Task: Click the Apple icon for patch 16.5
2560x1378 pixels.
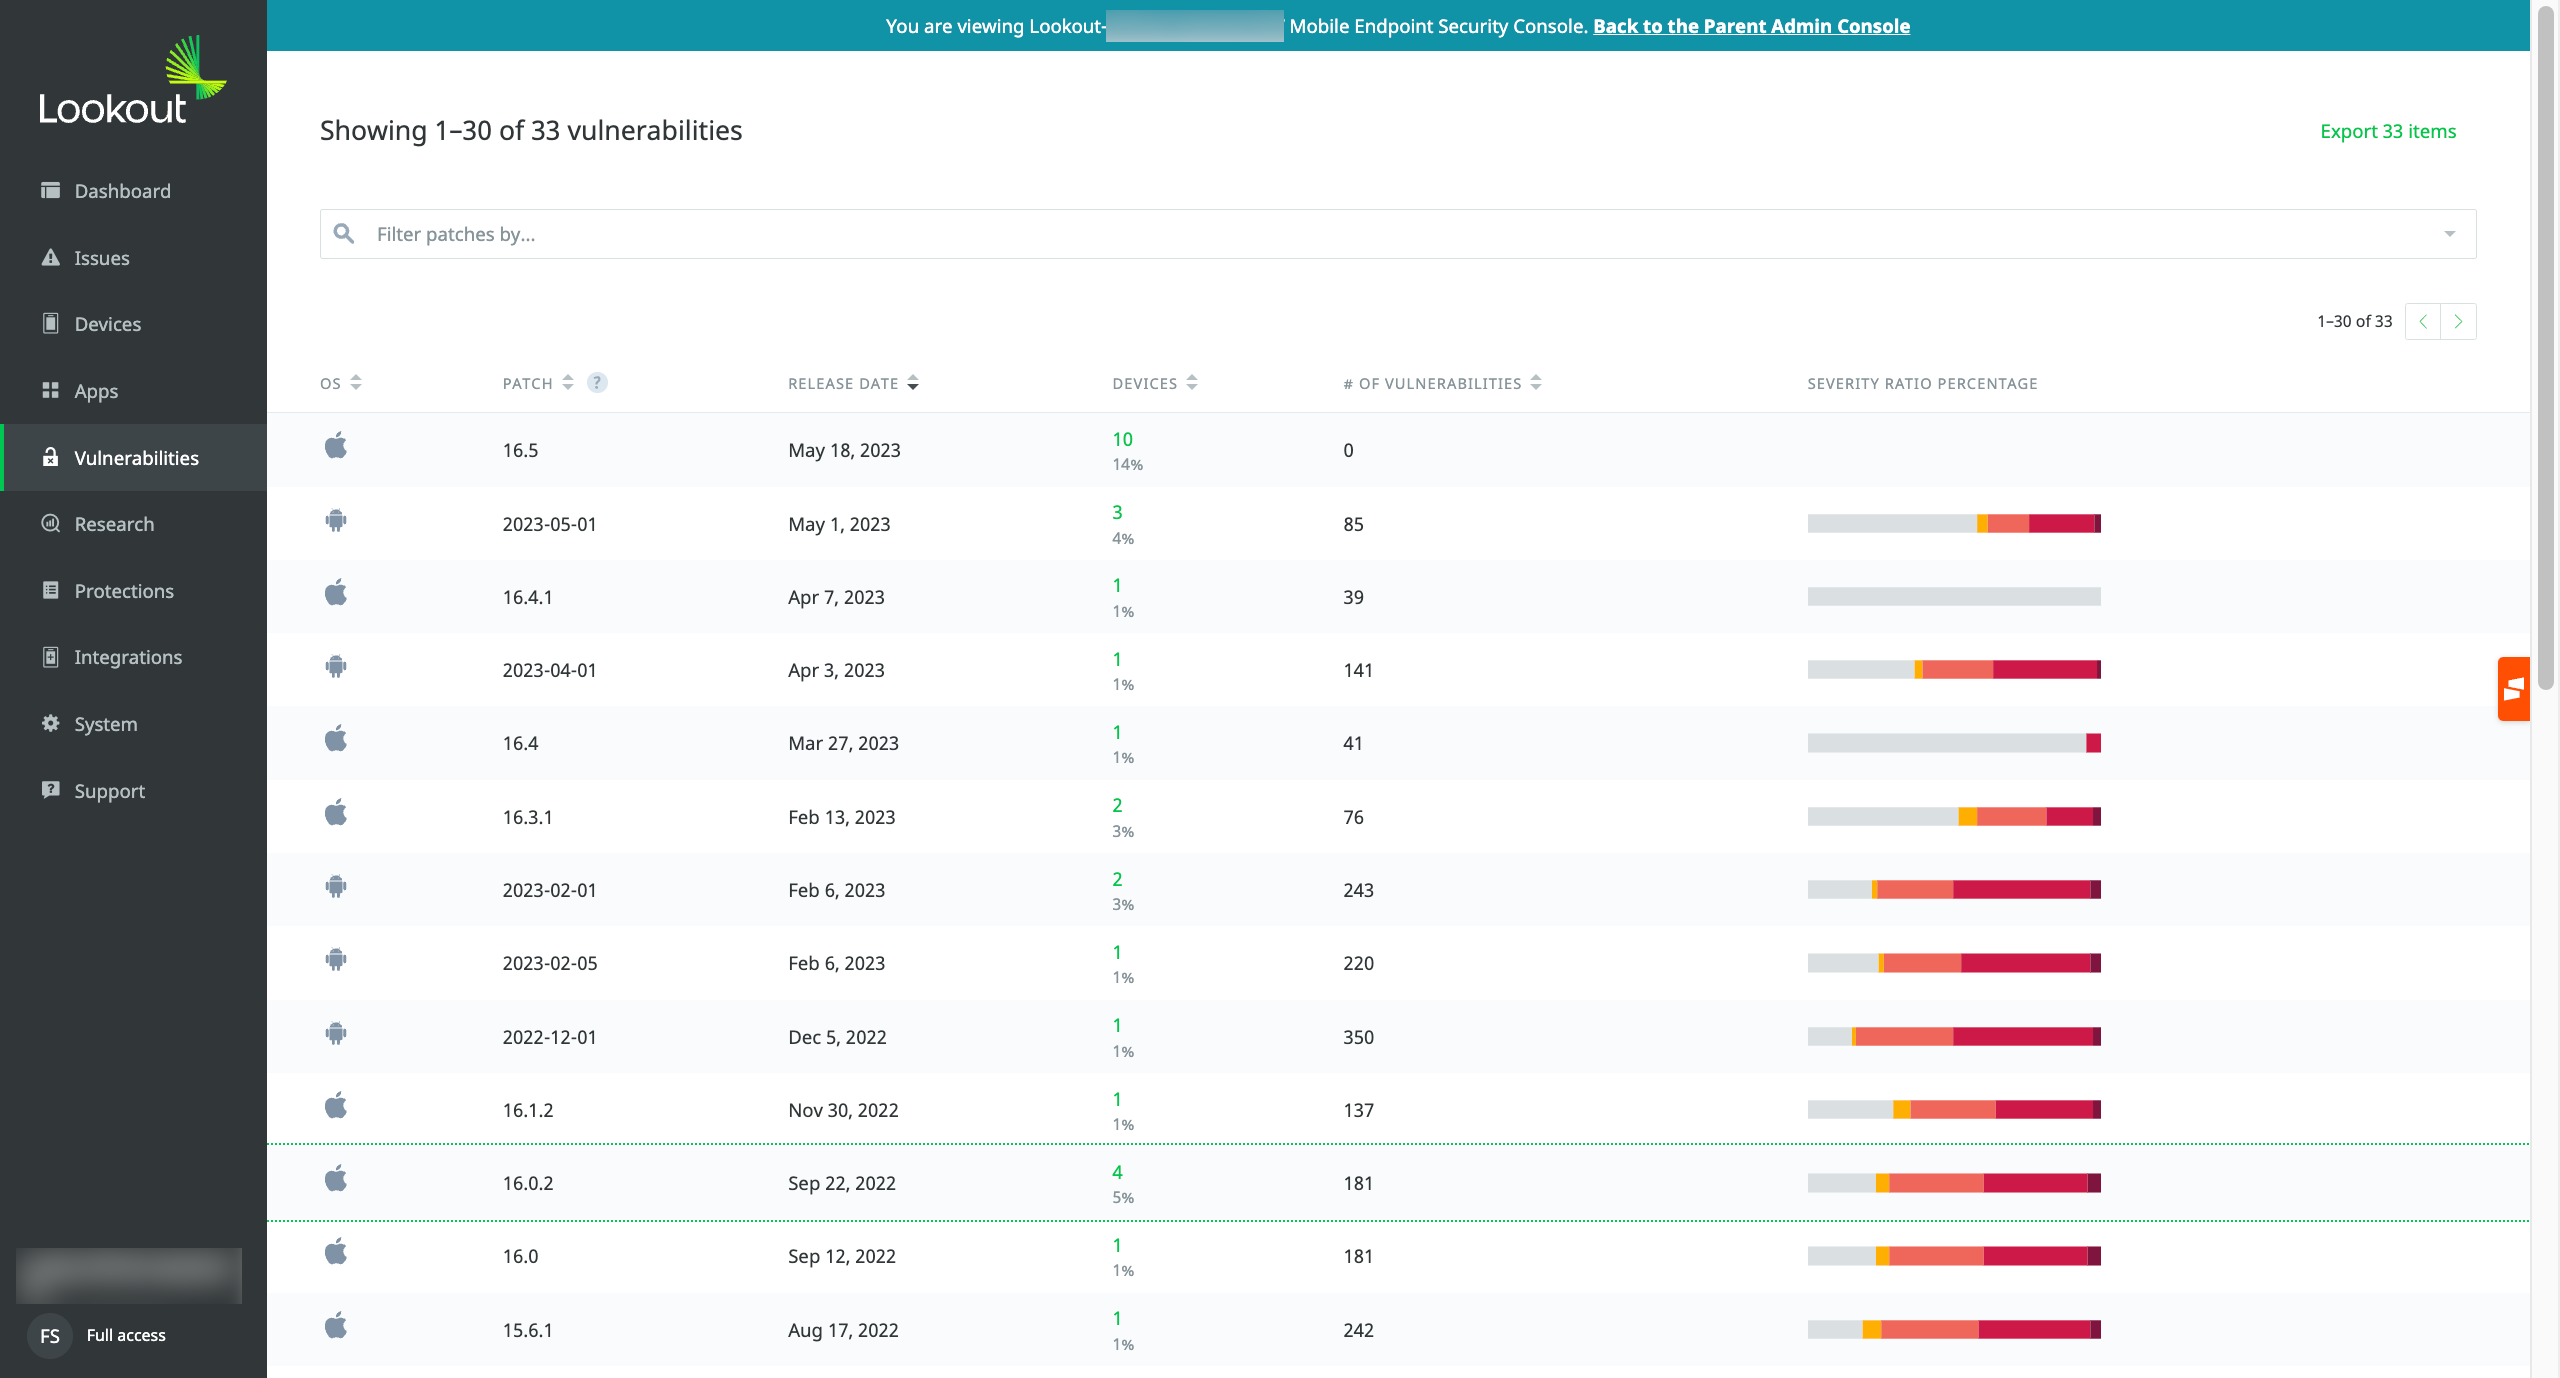Action: tap(336, 446)
